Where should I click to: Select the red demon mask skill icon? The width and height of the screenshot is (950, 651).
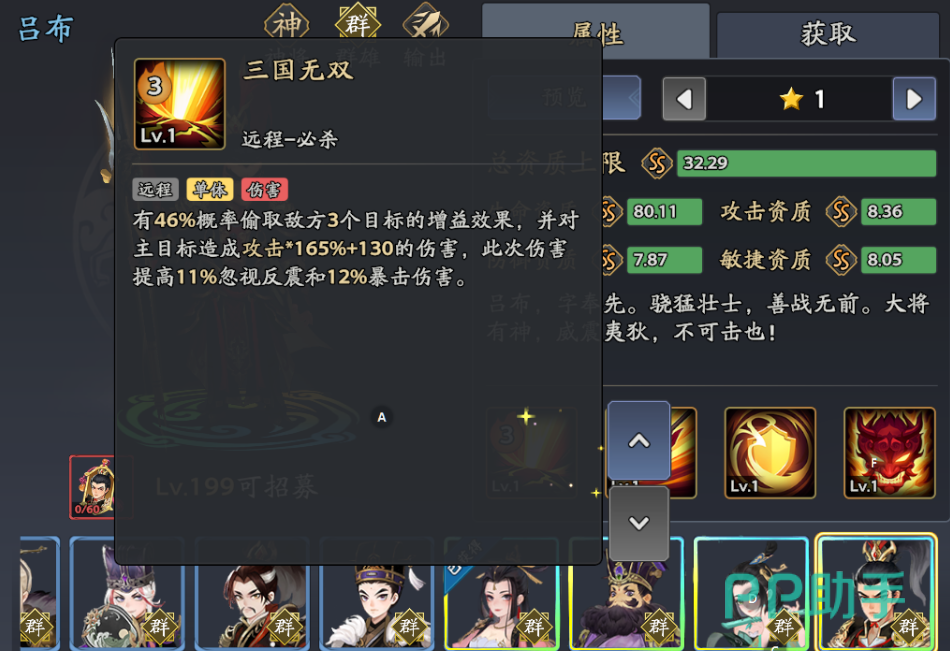click(889, 453)
